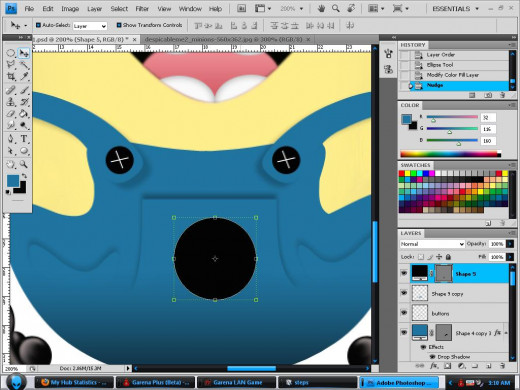Viewport: 520px width, 390px height.
Task: Create new adjustment layer icon
Action: 462,366
